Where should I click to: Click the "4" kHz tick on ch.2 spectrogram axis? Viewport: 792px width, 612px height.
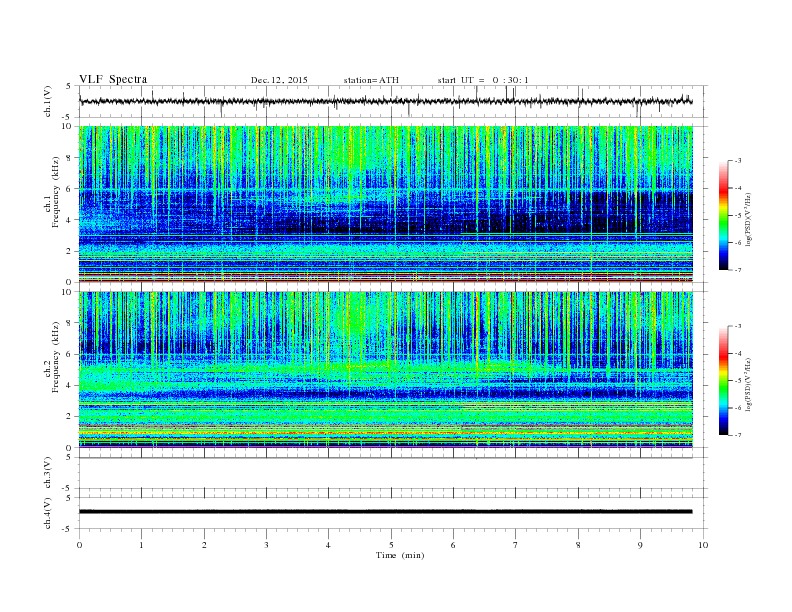click(x=69, y=385)
